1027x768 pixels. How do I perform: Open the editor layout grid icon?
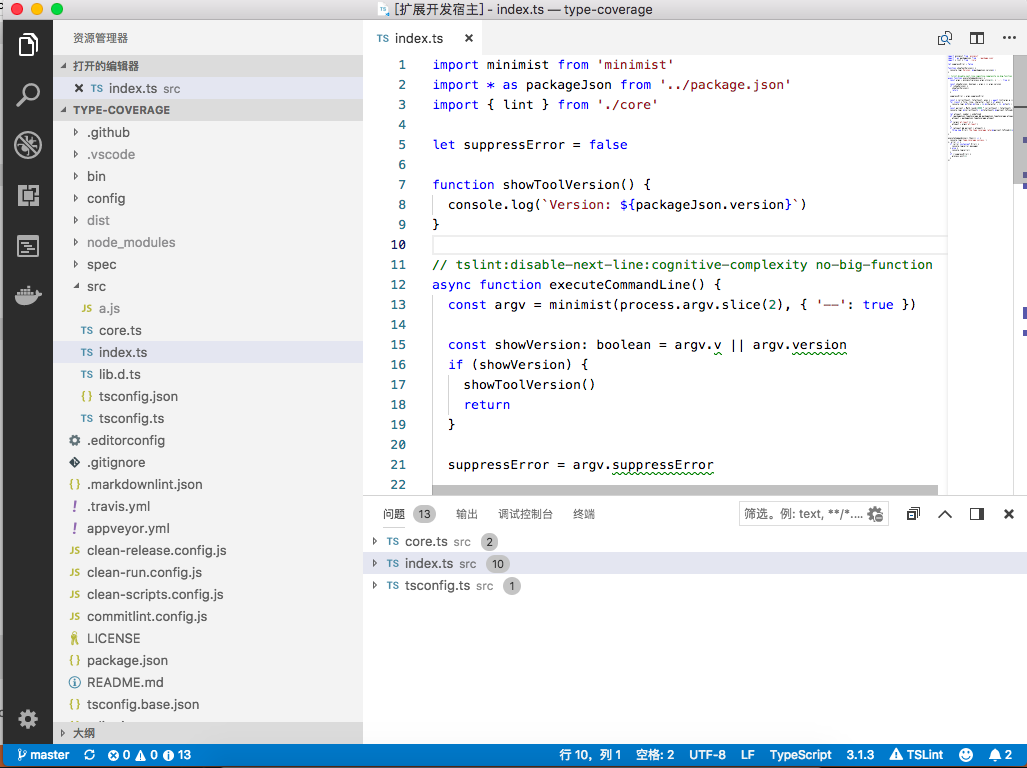pos(976,37)
